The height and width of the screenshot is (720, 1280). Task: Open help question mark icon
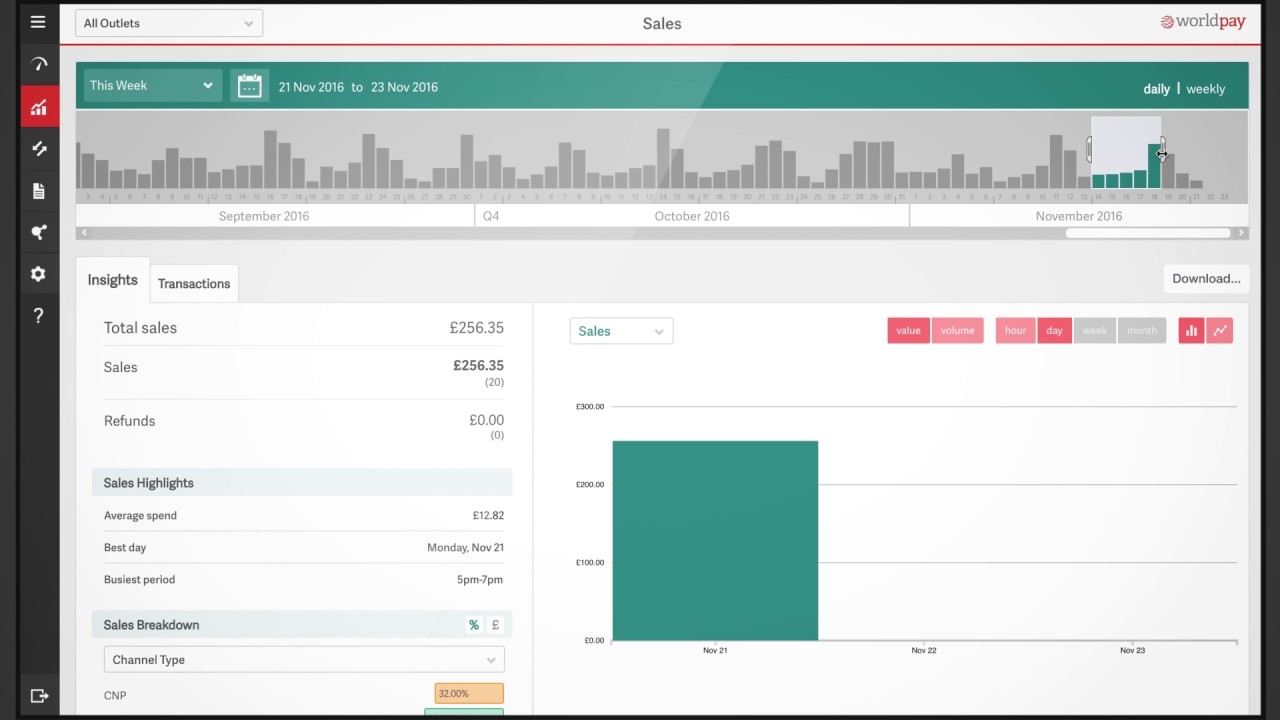click(x=39, y=316)
